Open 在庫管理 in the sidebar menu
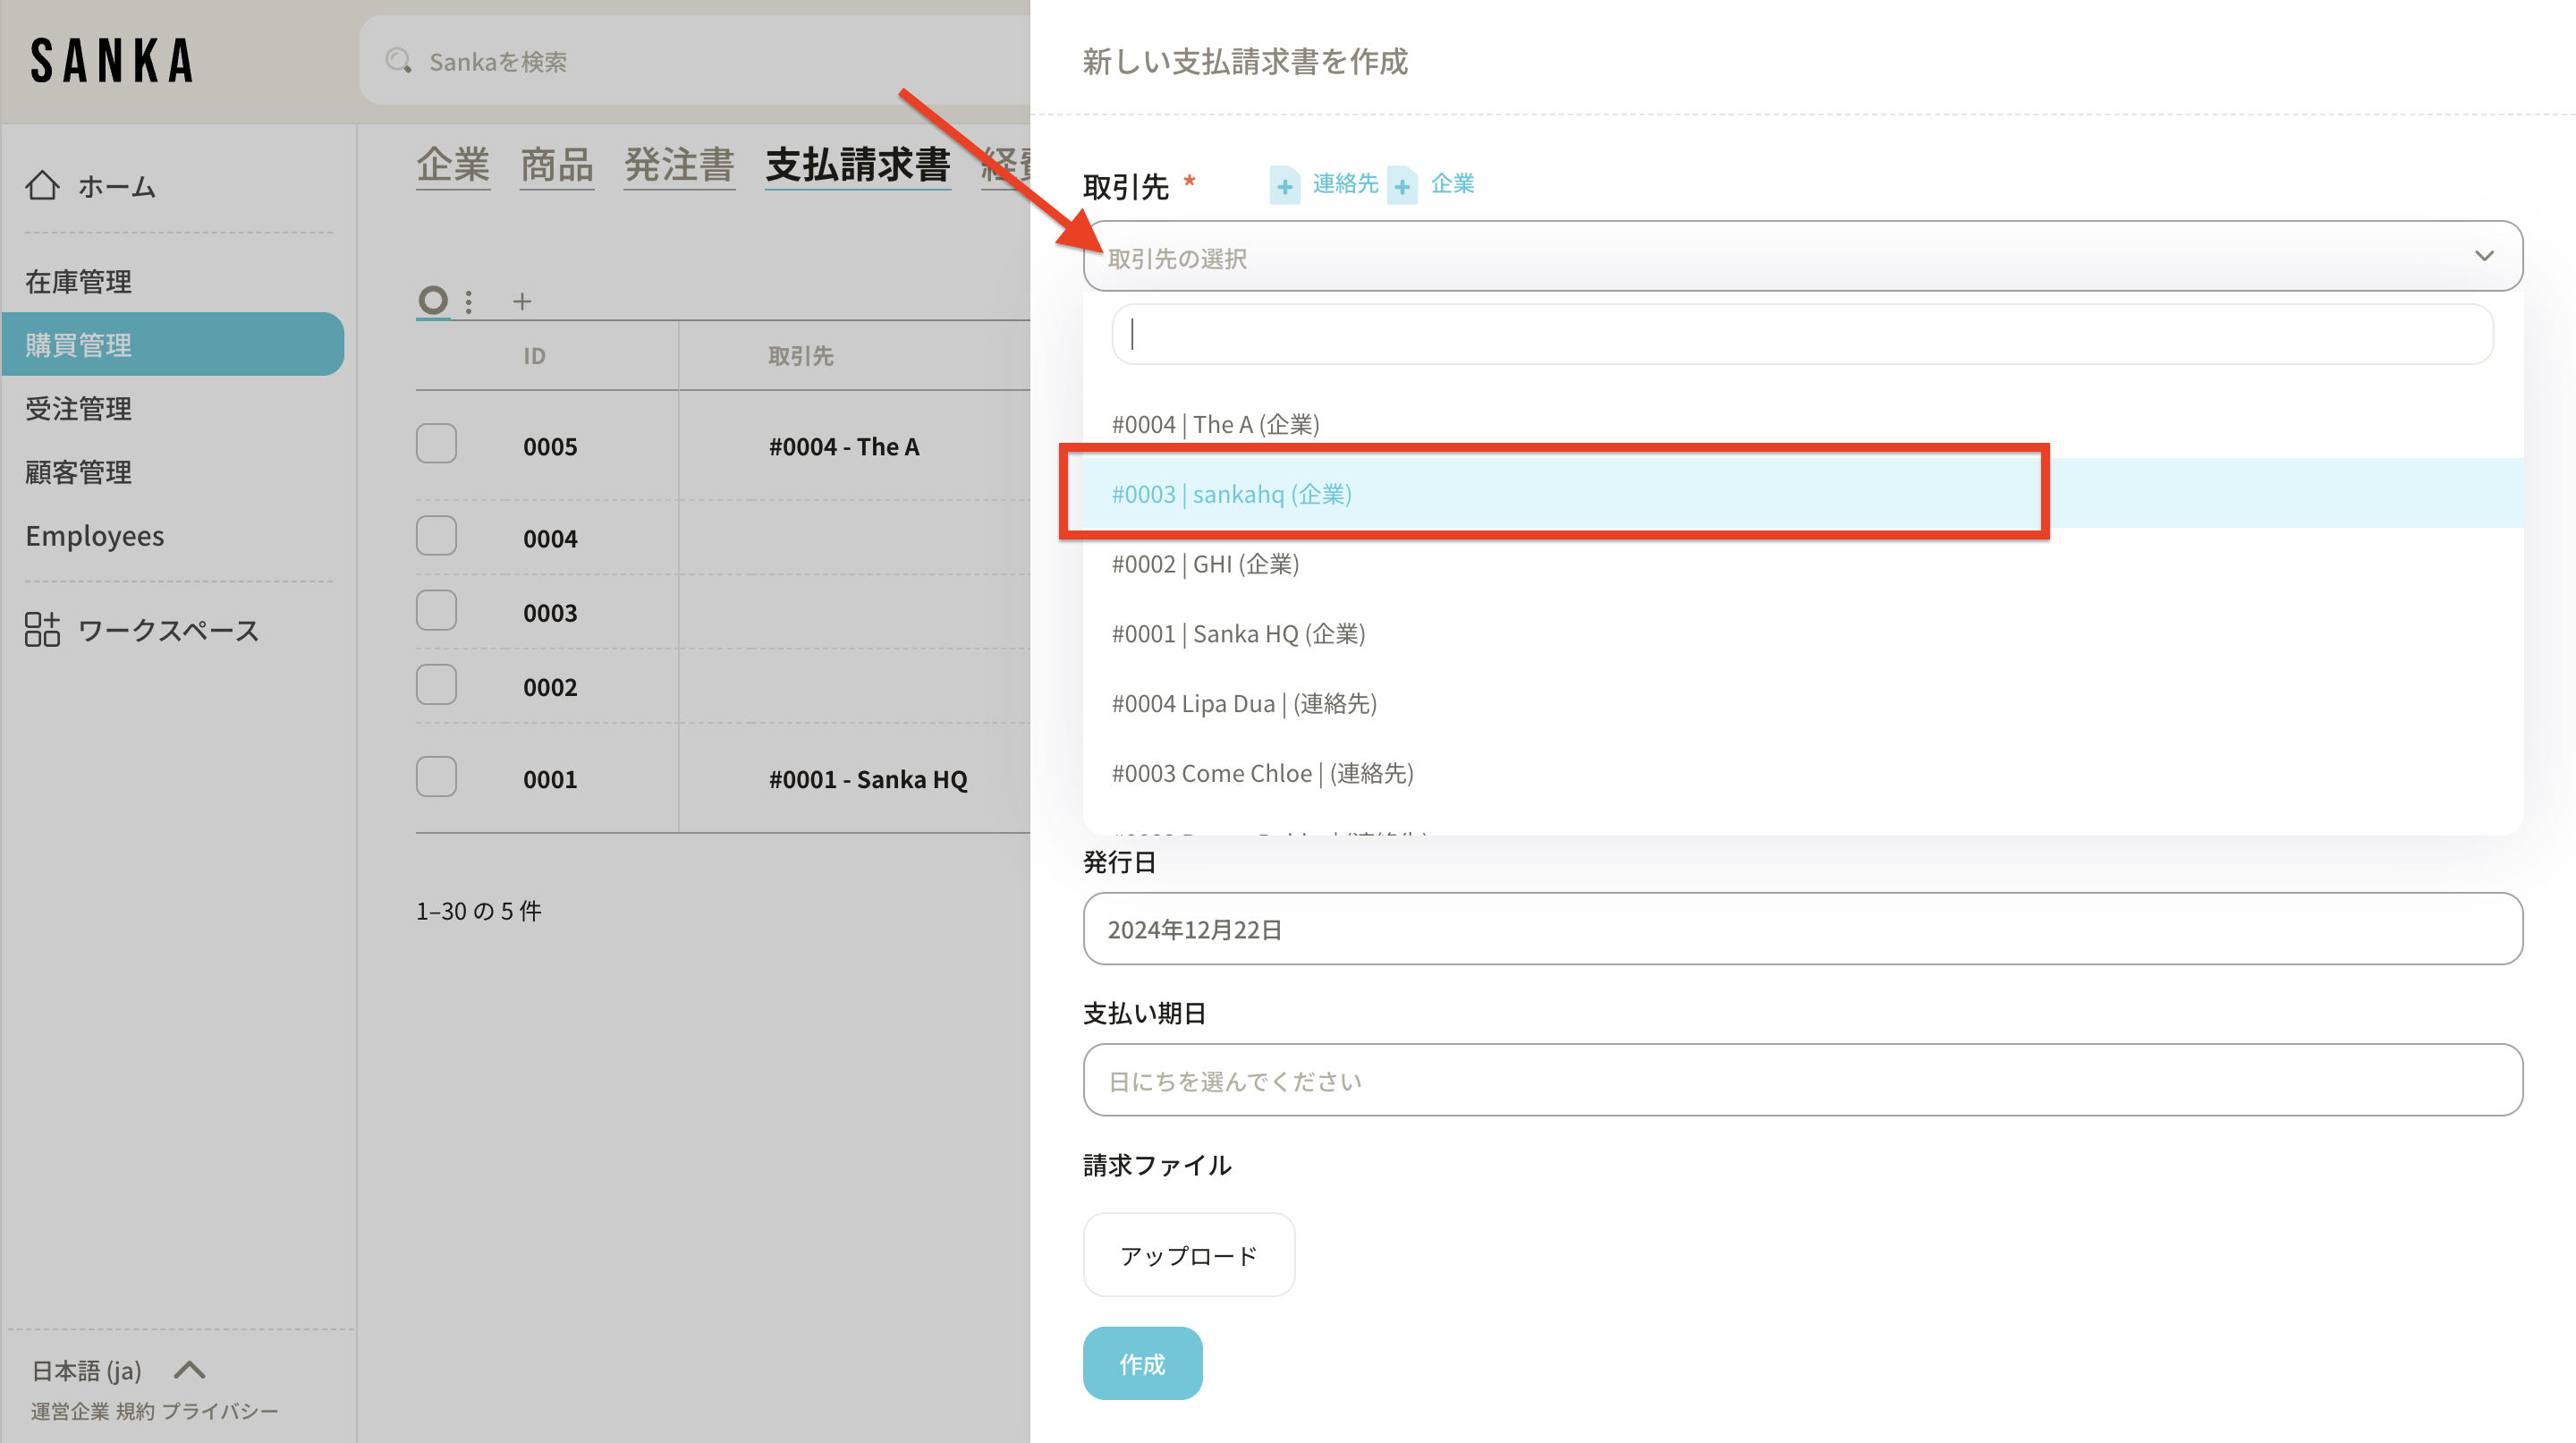This screenshot has height=1443, width=2576. pyautogui.click(x=78, y=282)
